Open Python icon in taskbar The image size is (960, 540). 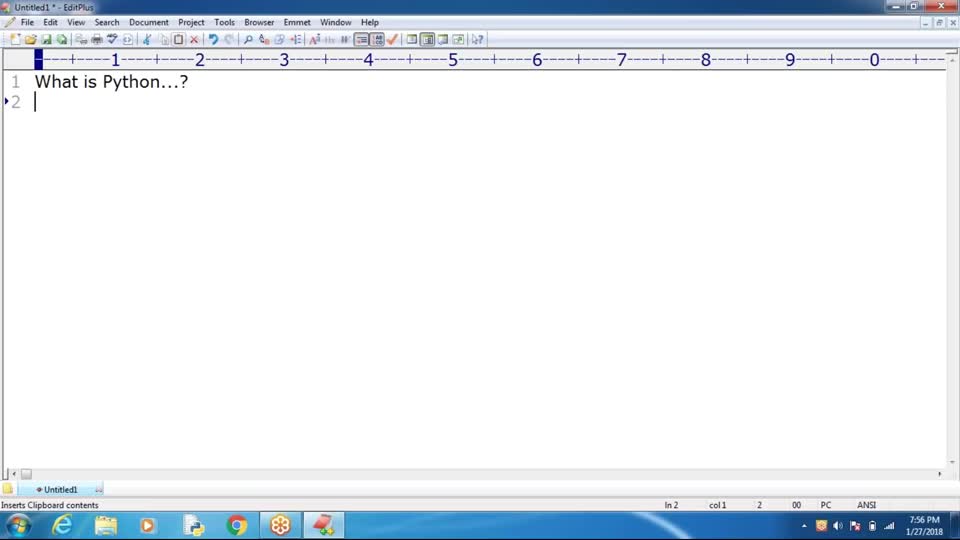click(193, 526)
